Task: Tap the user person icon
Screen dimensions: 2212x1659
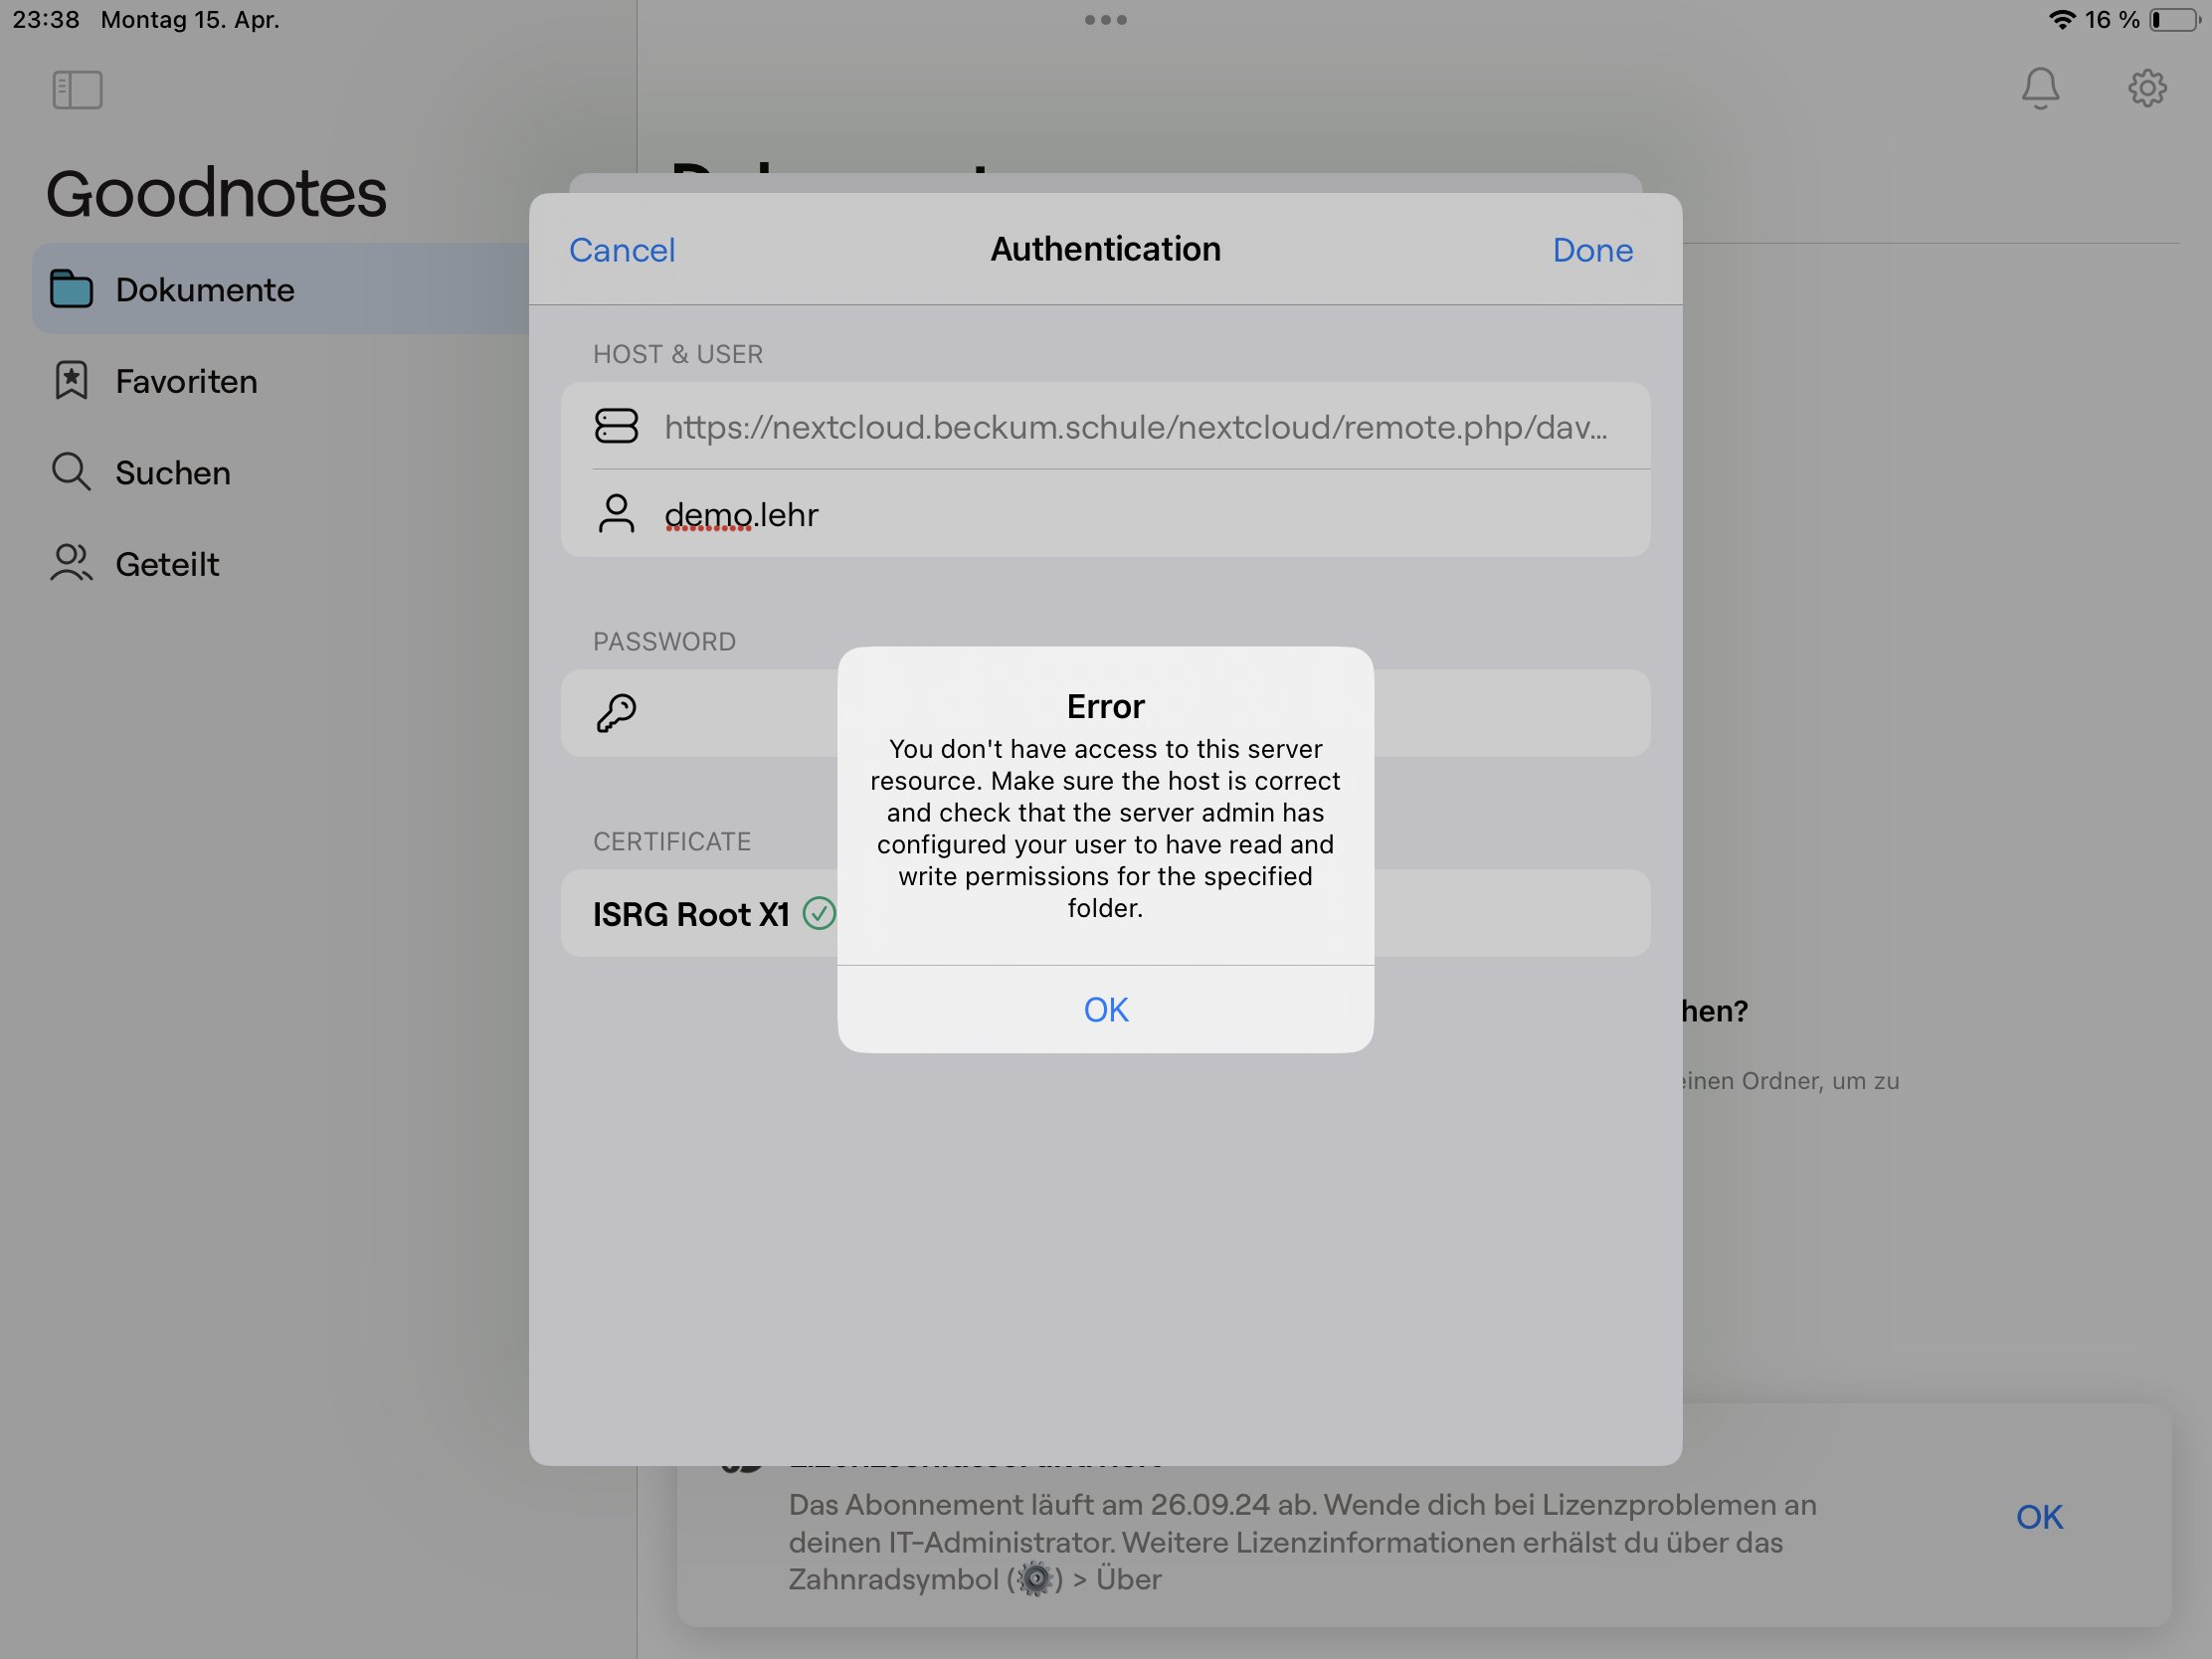Action: pyautogui.click(x=616, y=514)
